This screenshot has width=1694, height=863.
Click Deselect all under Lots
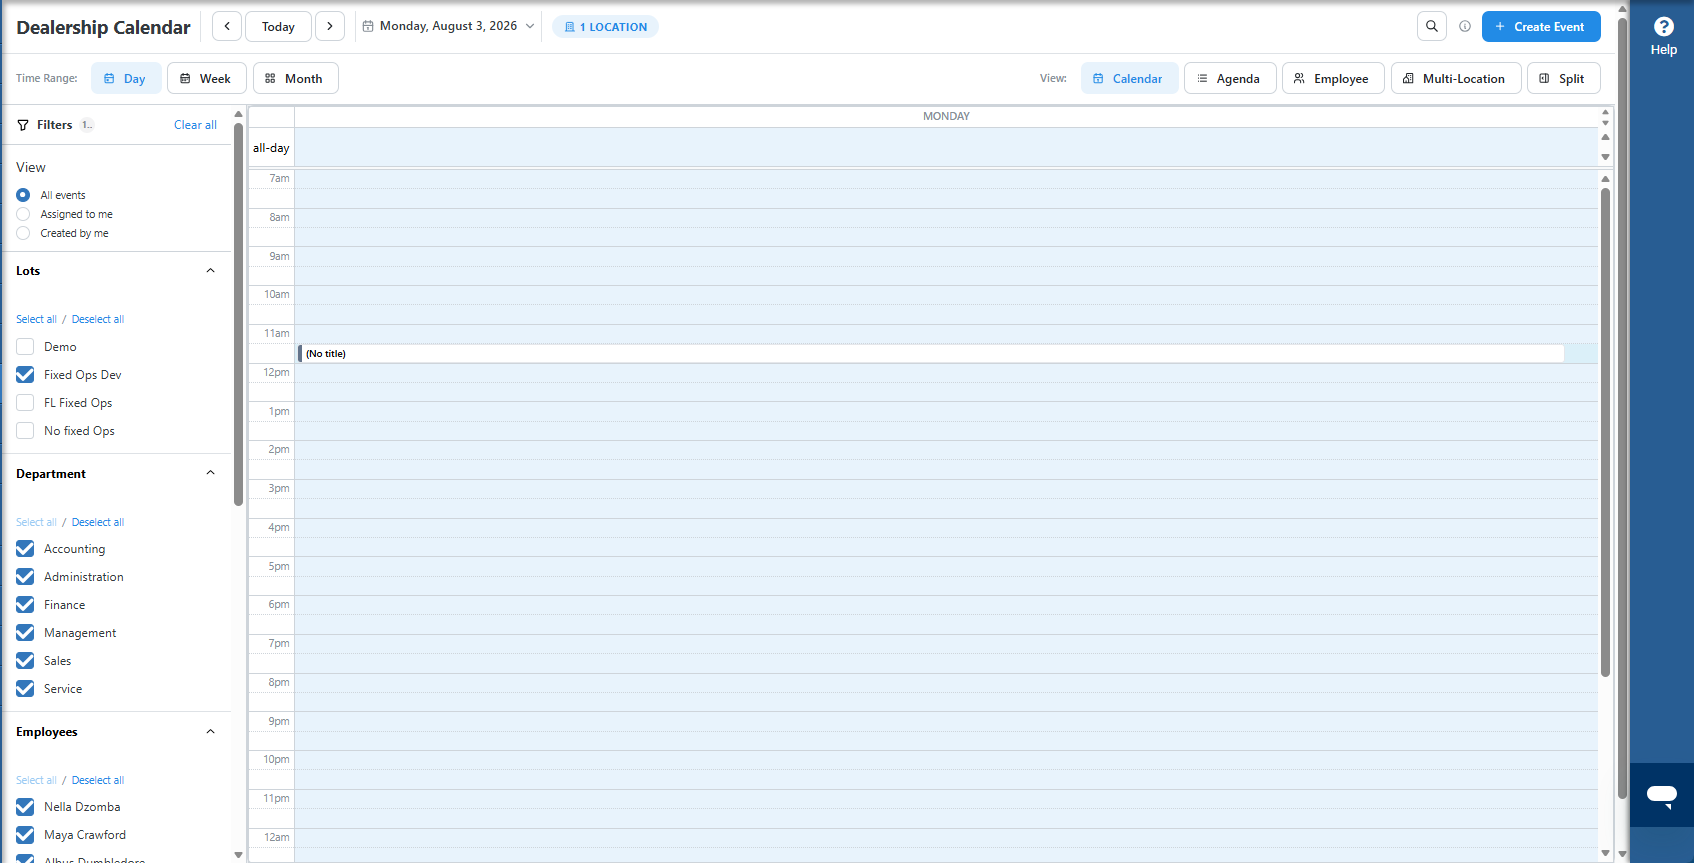98,319
